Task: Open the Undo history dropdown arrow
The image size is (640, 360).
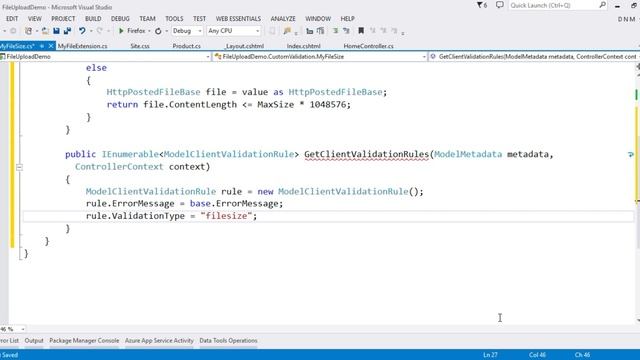Action: tap(91, 31)
